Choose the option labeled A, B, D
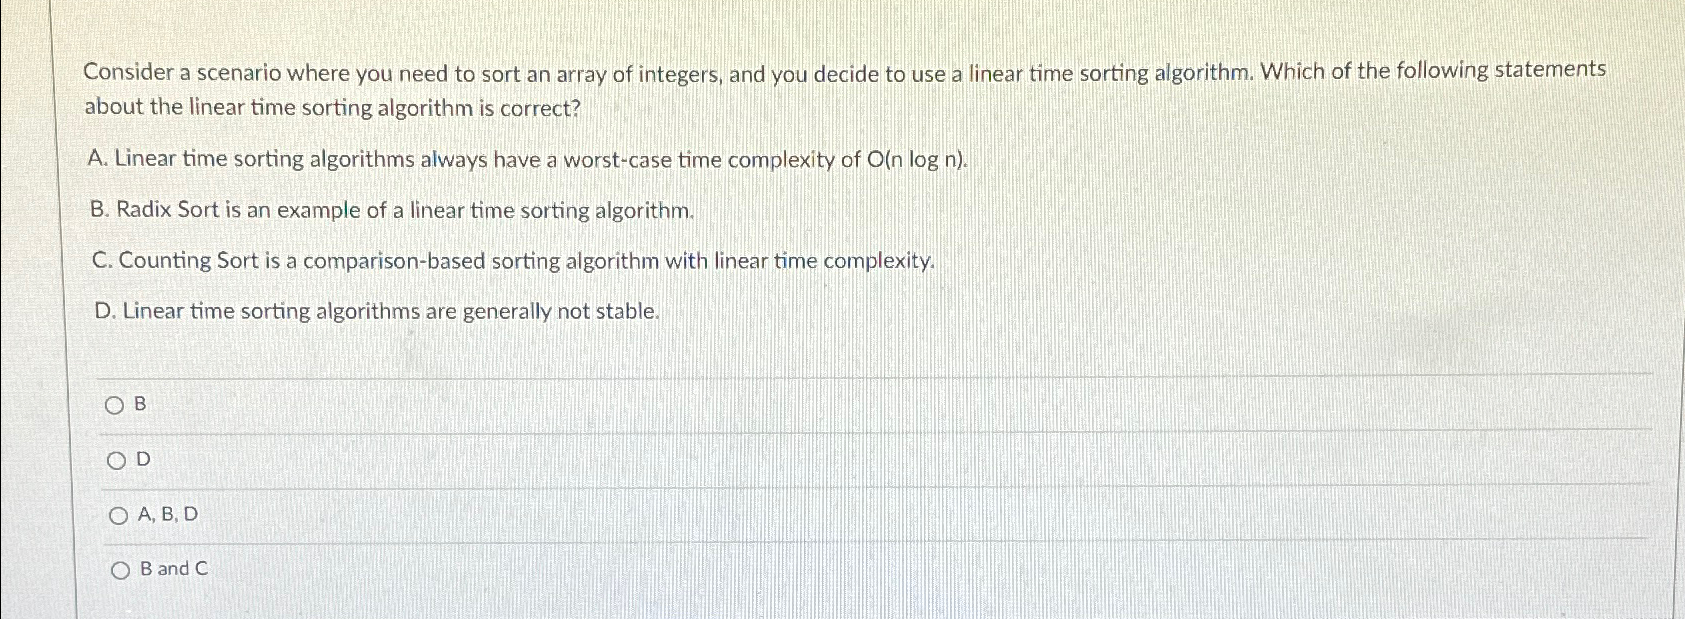1685x619 pixels. pyautogui.click(x=120, y=515)
